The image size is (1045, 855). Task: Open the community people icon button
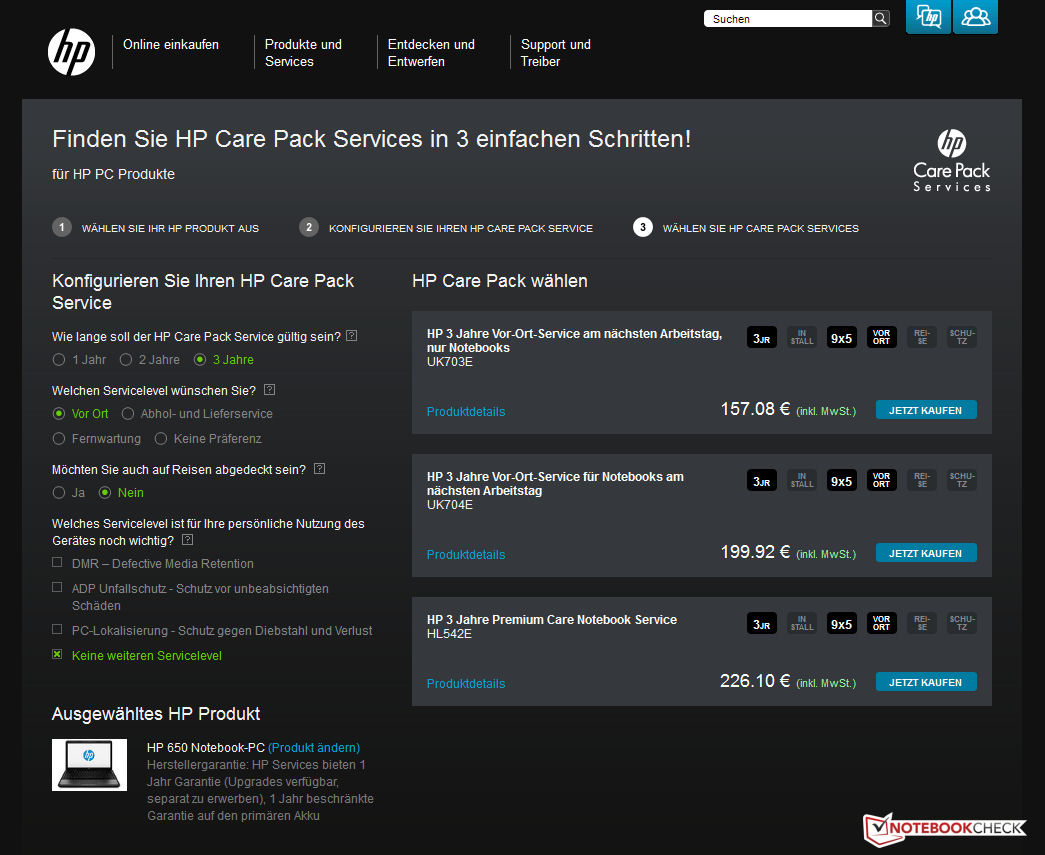point(976,16)
